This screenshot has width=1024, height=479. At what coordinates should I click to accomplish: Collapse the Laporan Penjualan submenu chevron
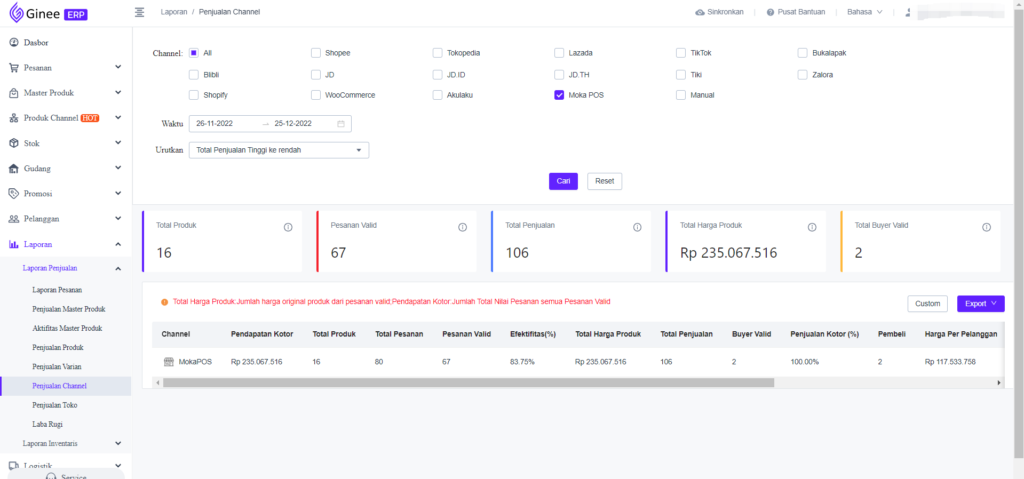click(118, 269)
